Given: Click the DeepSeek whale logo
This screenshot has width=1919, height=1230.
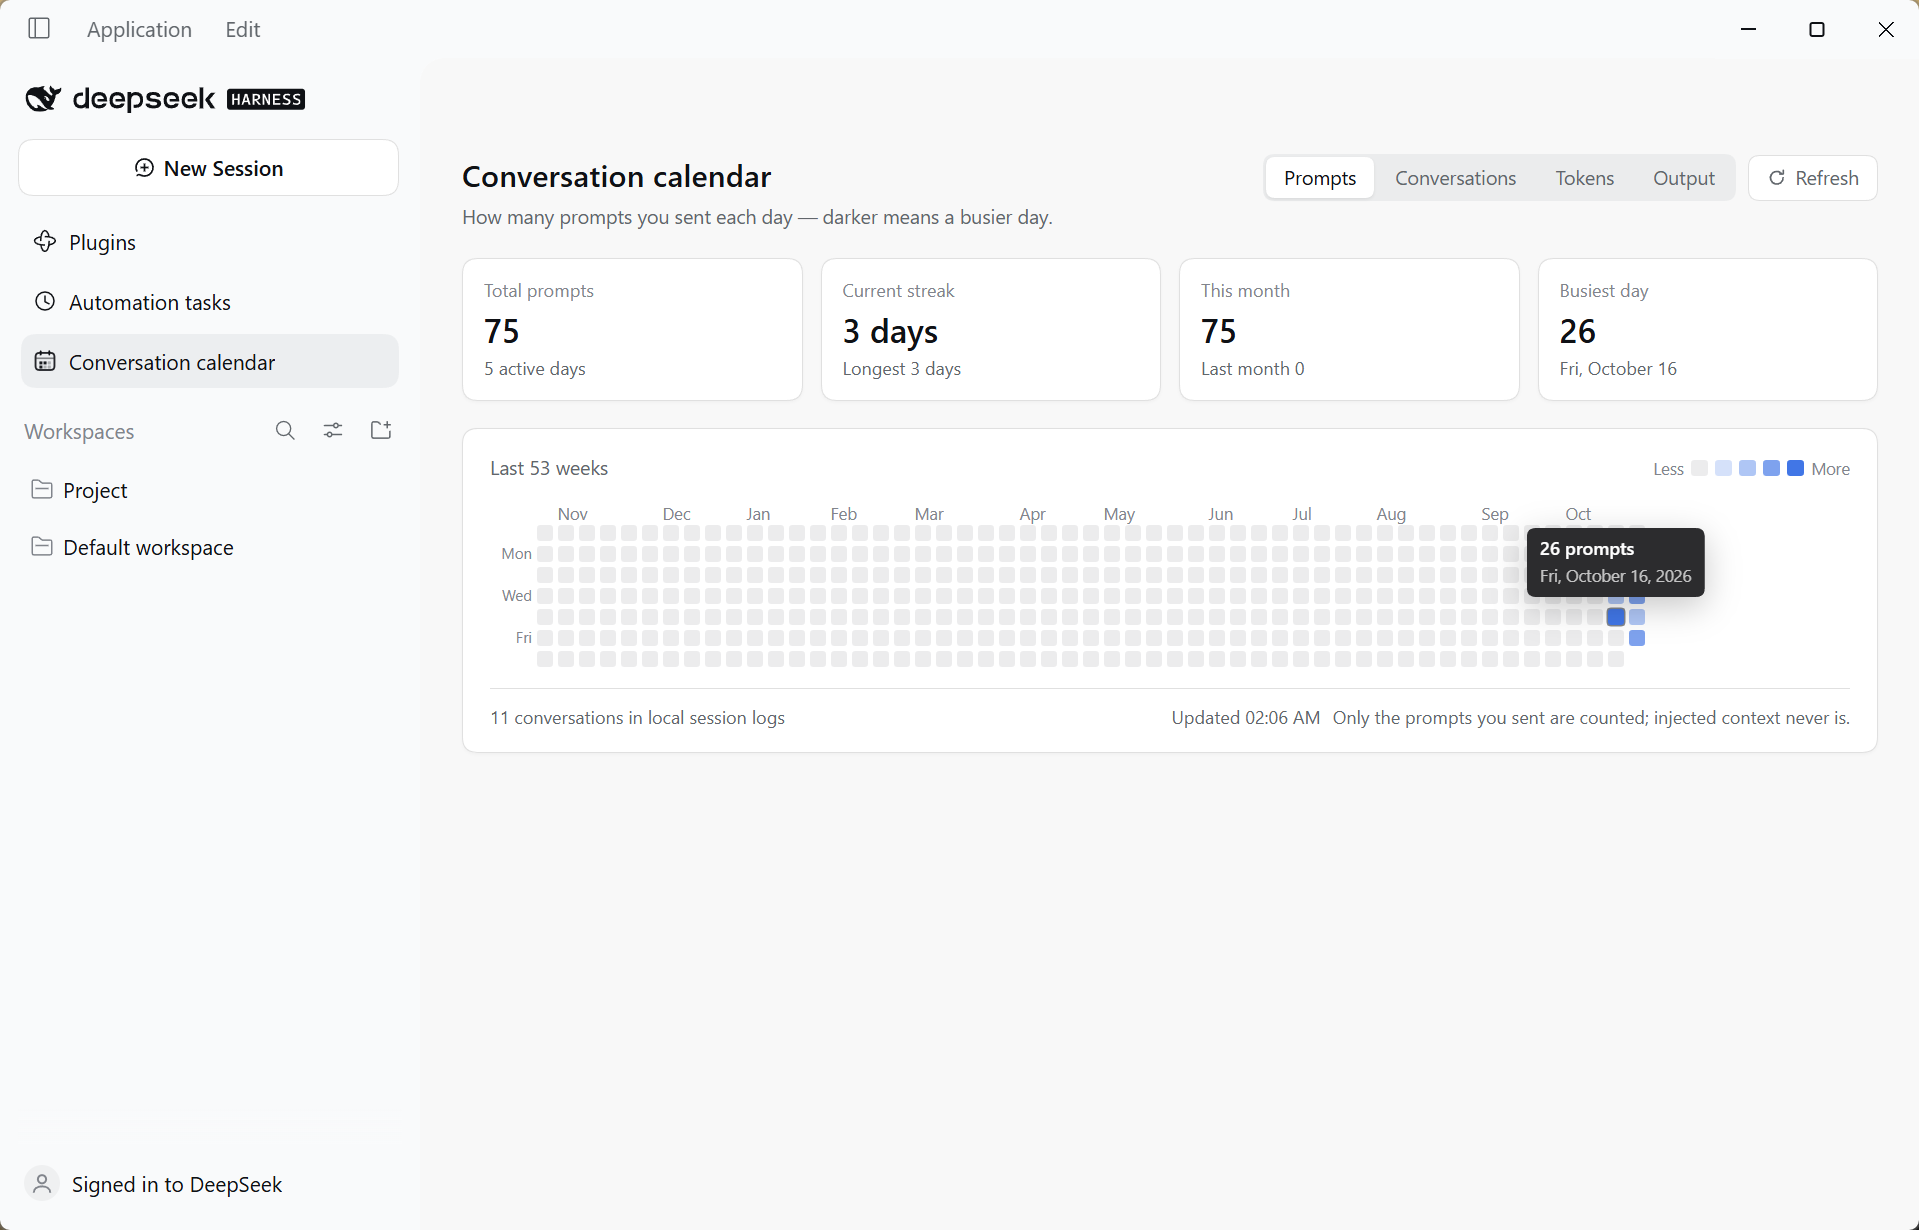Looking at the screenshot, I should pyautogui.click(x=43, y=98).
